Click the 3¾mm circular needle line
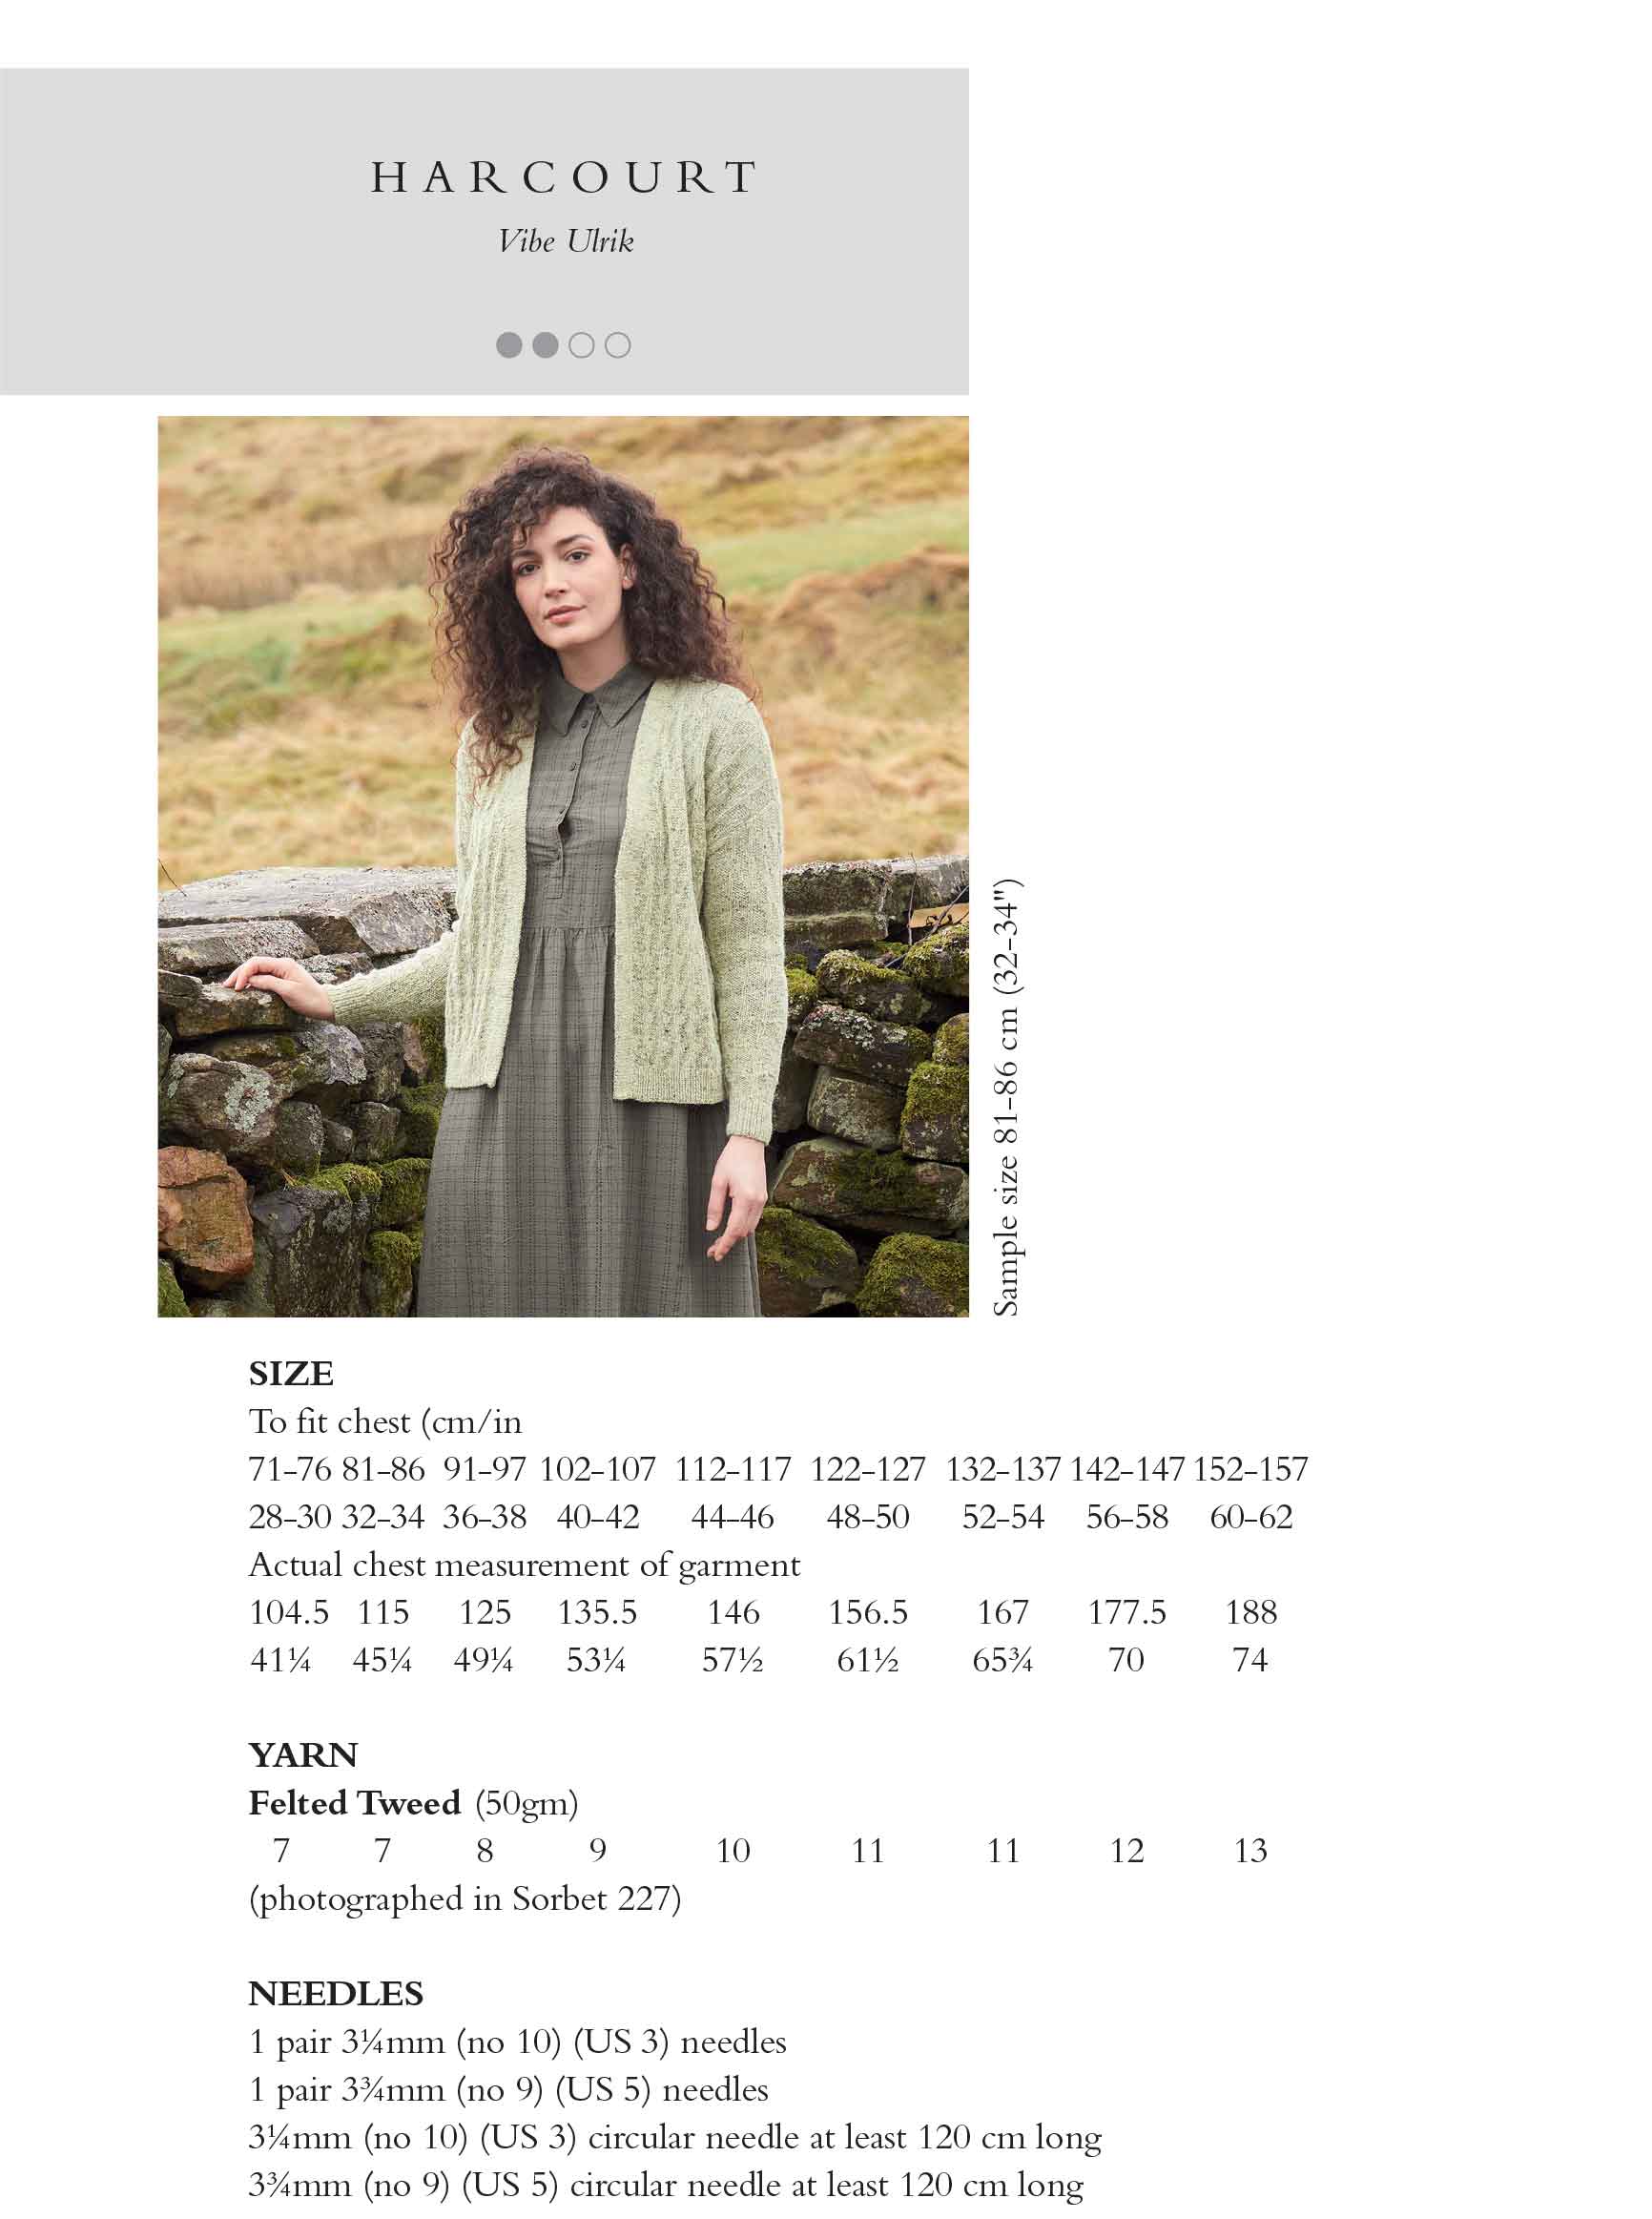 666,2185
